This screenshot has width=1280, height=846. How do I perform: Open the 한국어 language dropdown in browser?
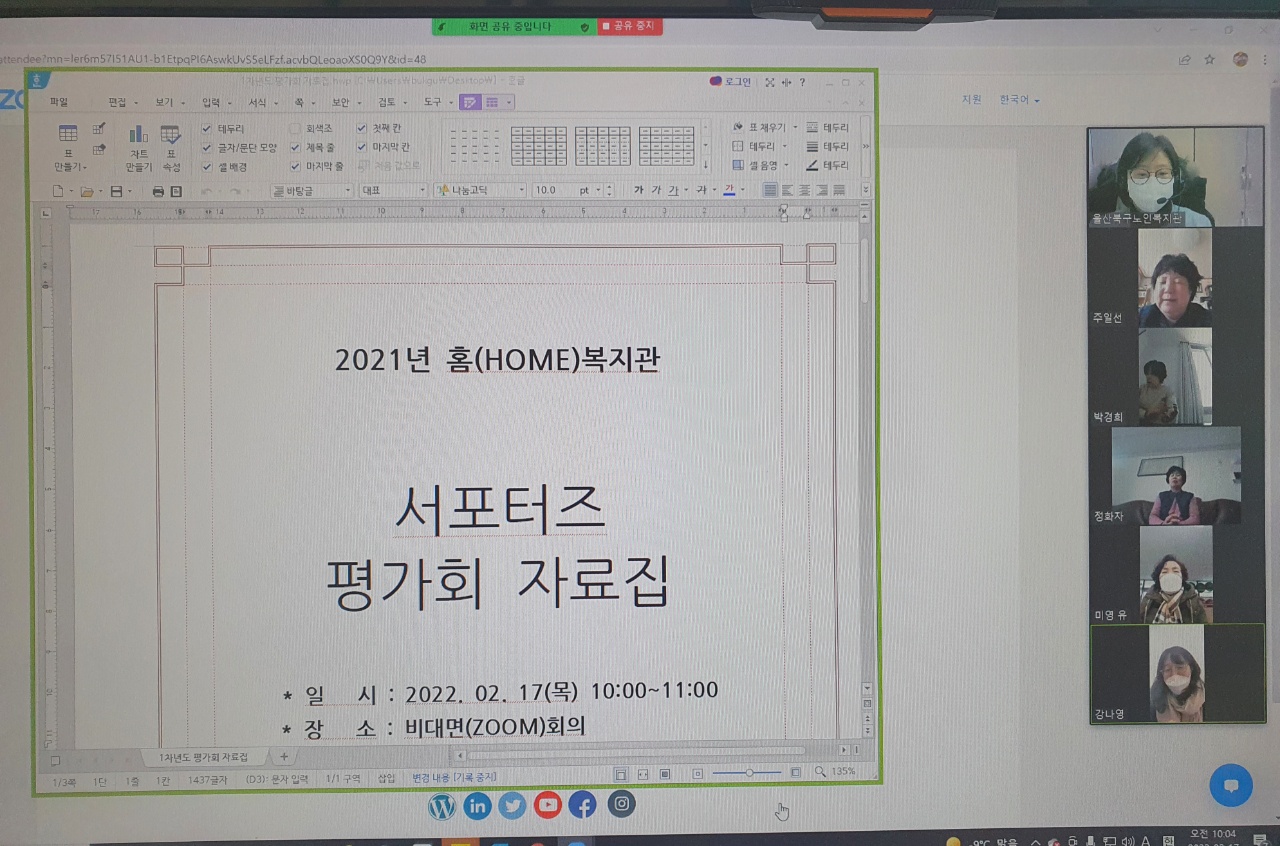(1020, 100)
